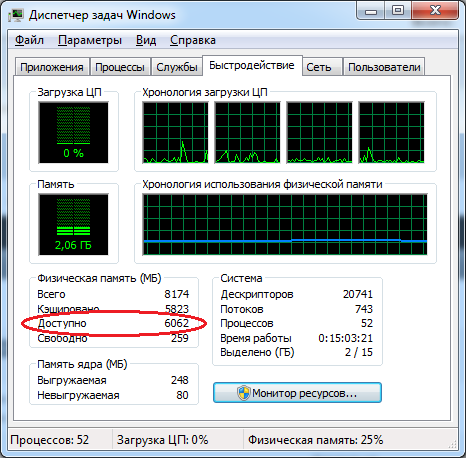
Task: Switch to the Процессы tab
Action: point(120,67)
